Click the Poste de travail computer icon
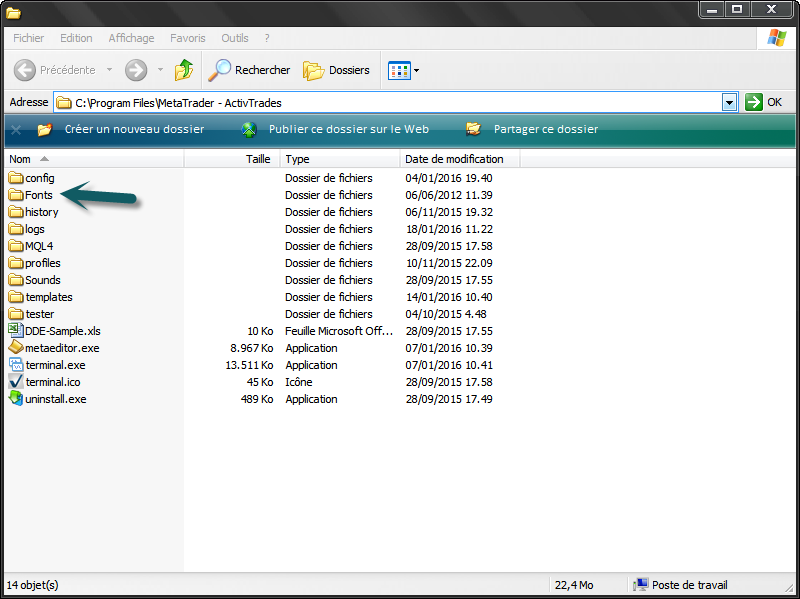Image resolution: width=800 pixels, height=599 pixels. [x=641, y=585]
